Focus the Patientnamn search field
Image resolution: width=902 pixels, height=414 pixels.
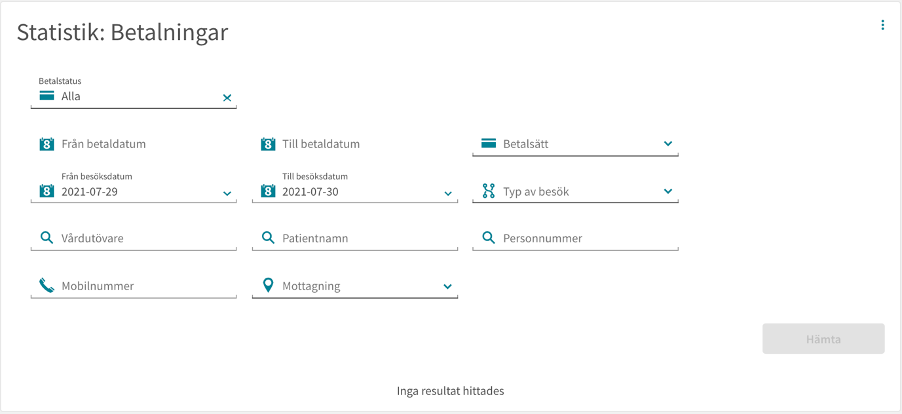355,238
